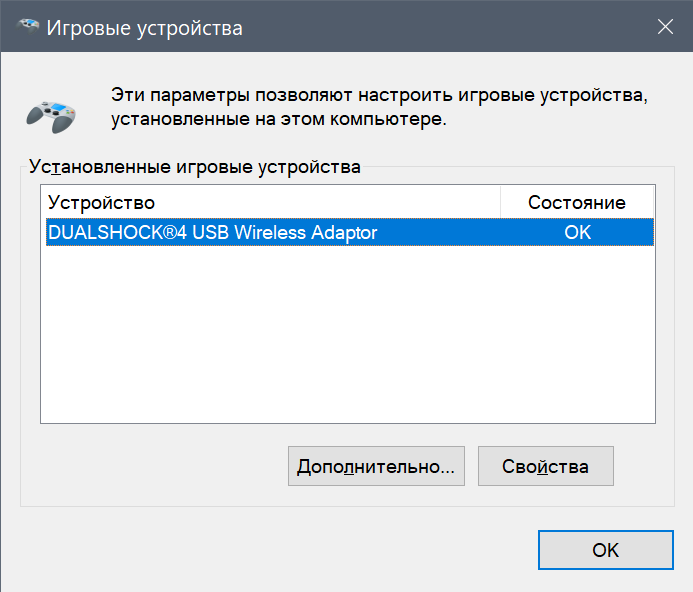Viewport: 693px width, 592px height.
Task: Confirm the dialog with the bottom OK button
Action: (x=605, y=550)
